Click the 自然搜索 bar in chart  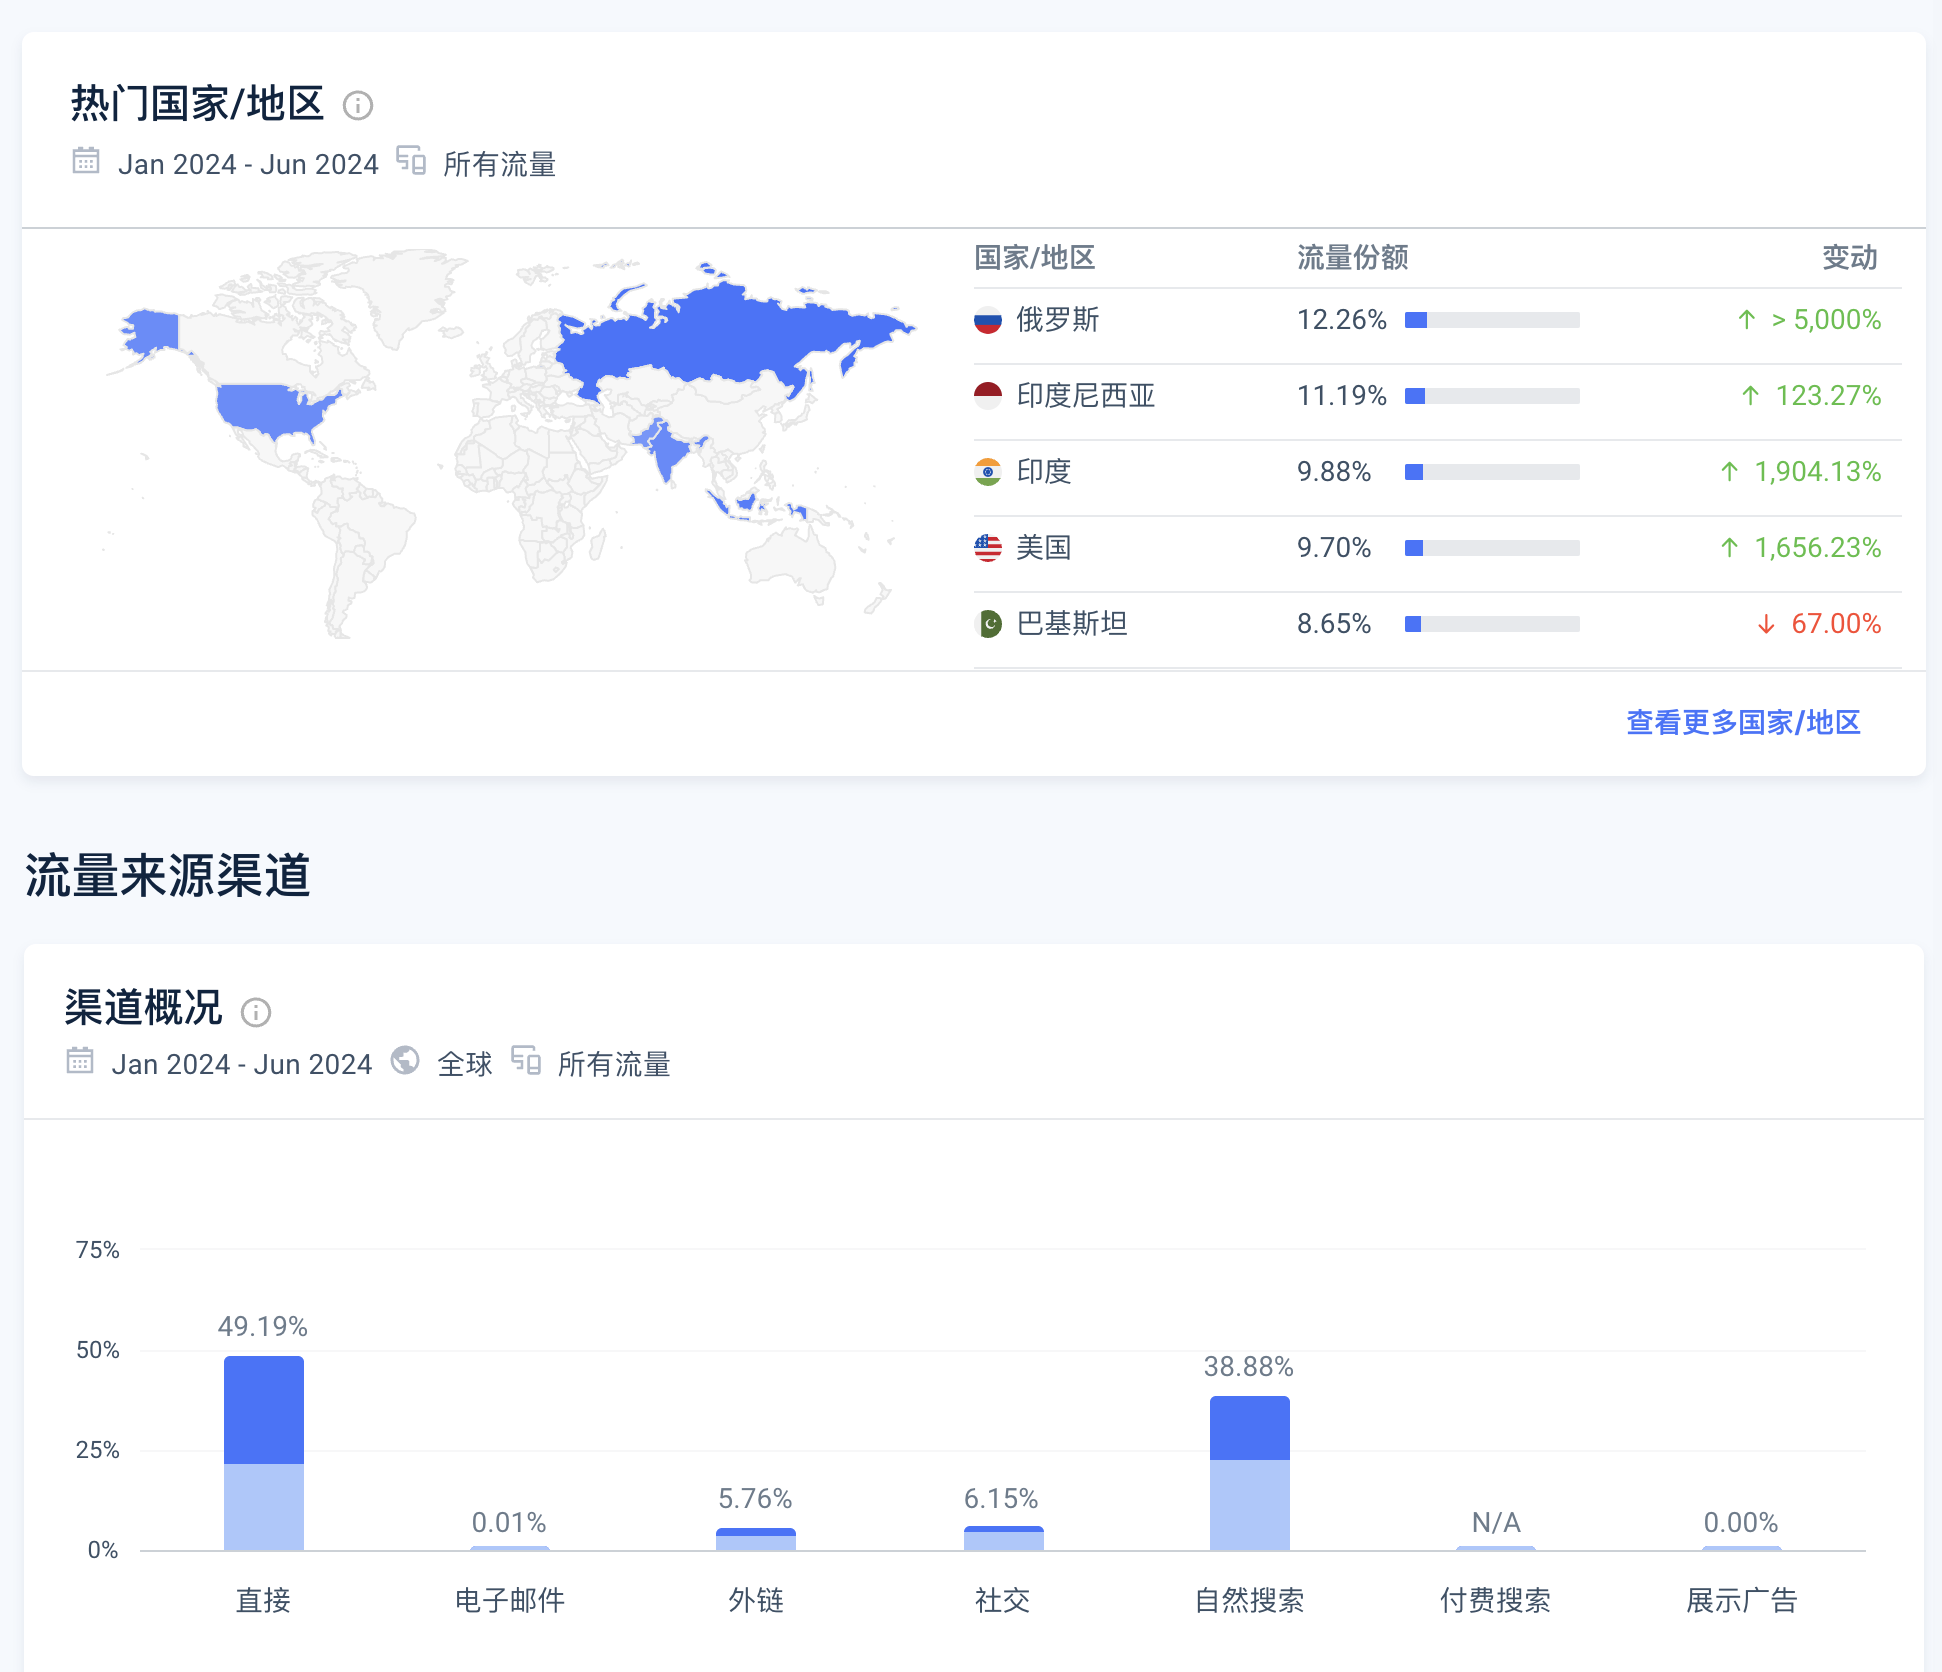(1250, 1473)
